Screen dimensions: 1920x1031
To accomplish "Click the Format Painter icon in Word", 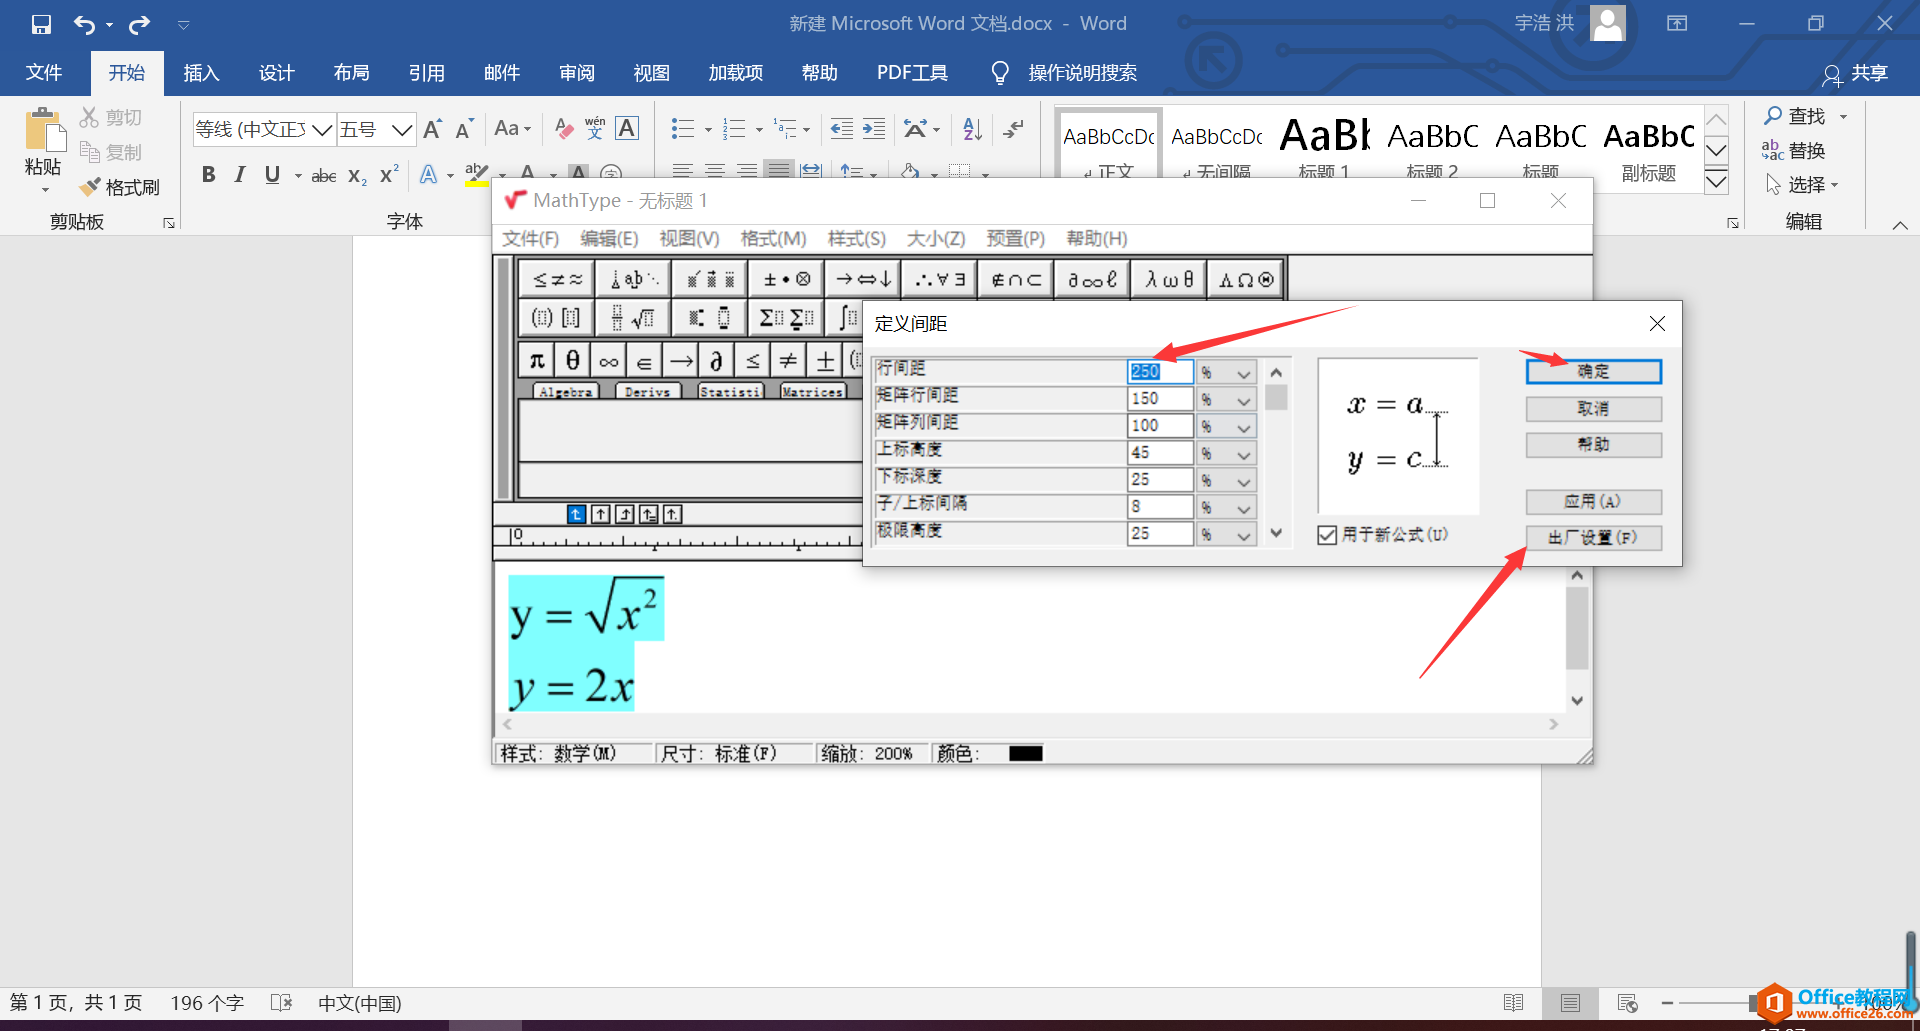I will coord(90,187).
